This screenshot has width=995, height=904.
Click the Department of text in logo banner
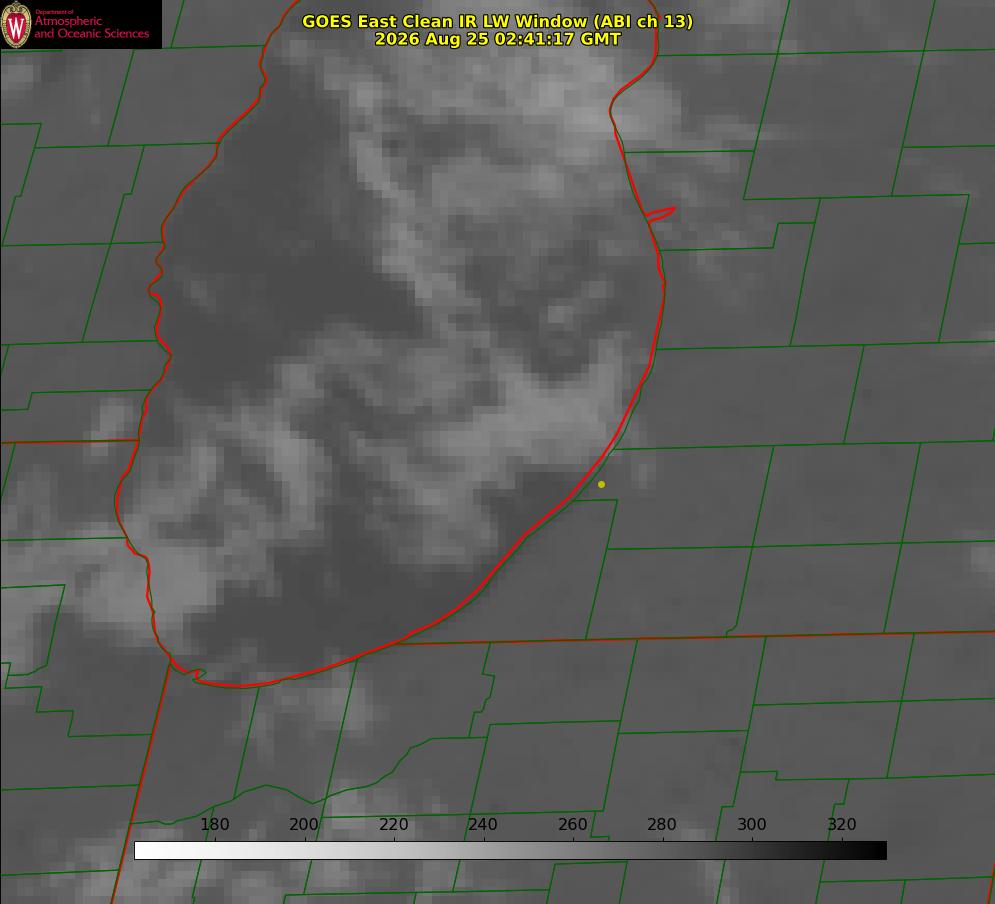coord(54,12)
